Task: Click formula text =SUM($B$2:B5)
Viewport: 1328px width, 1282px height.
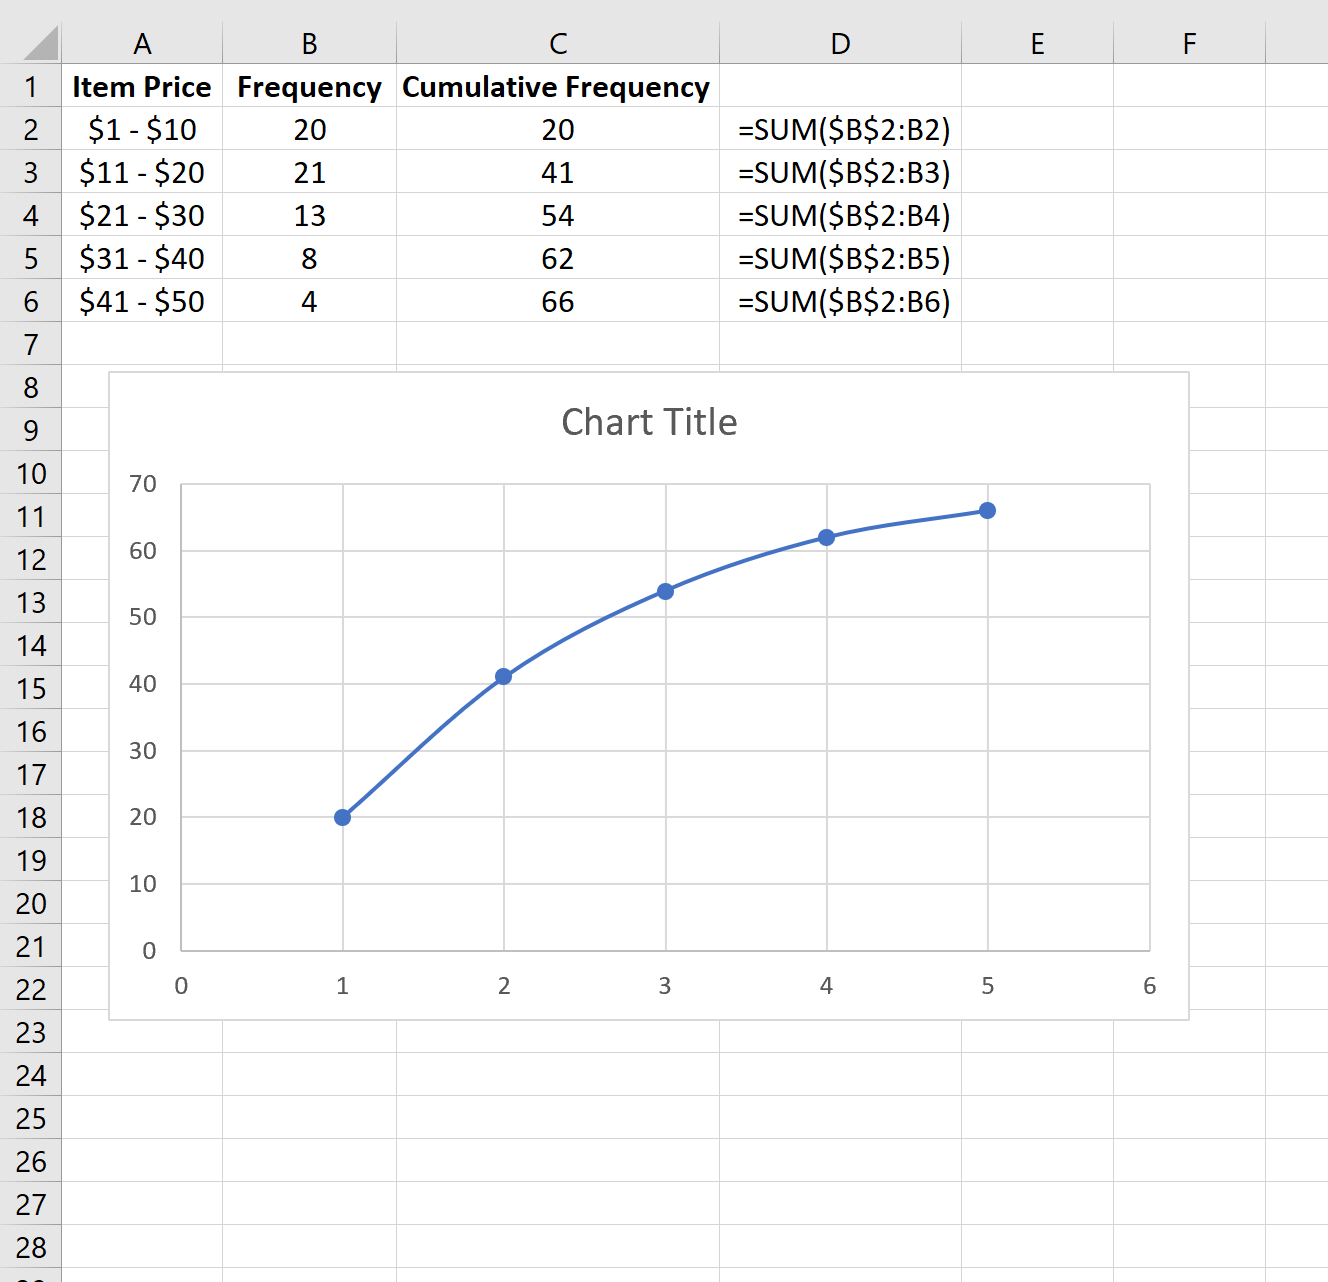Action: (x=844, y=259)
